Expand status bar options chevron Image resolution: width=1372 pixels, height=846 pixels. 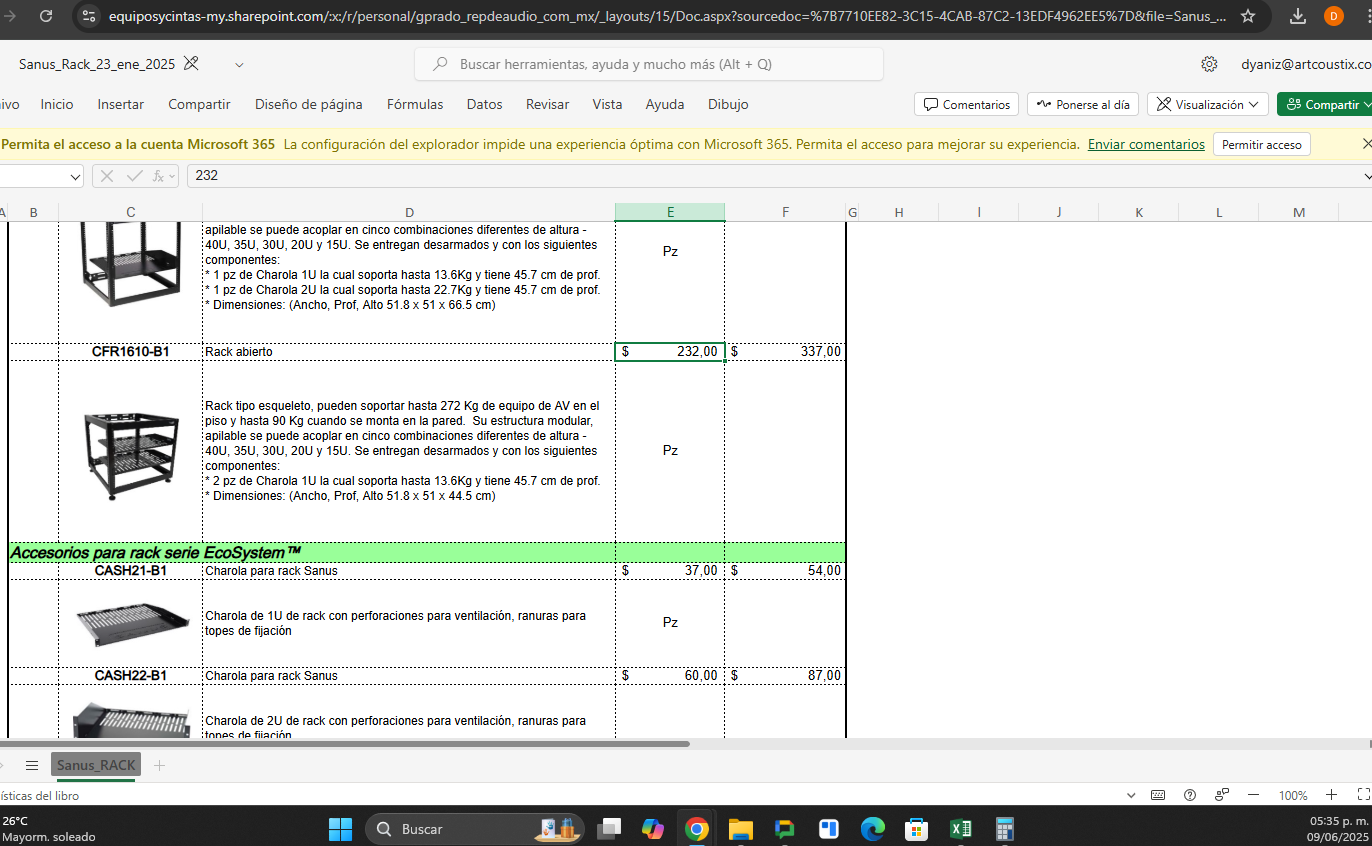(x=1131, y=795)
